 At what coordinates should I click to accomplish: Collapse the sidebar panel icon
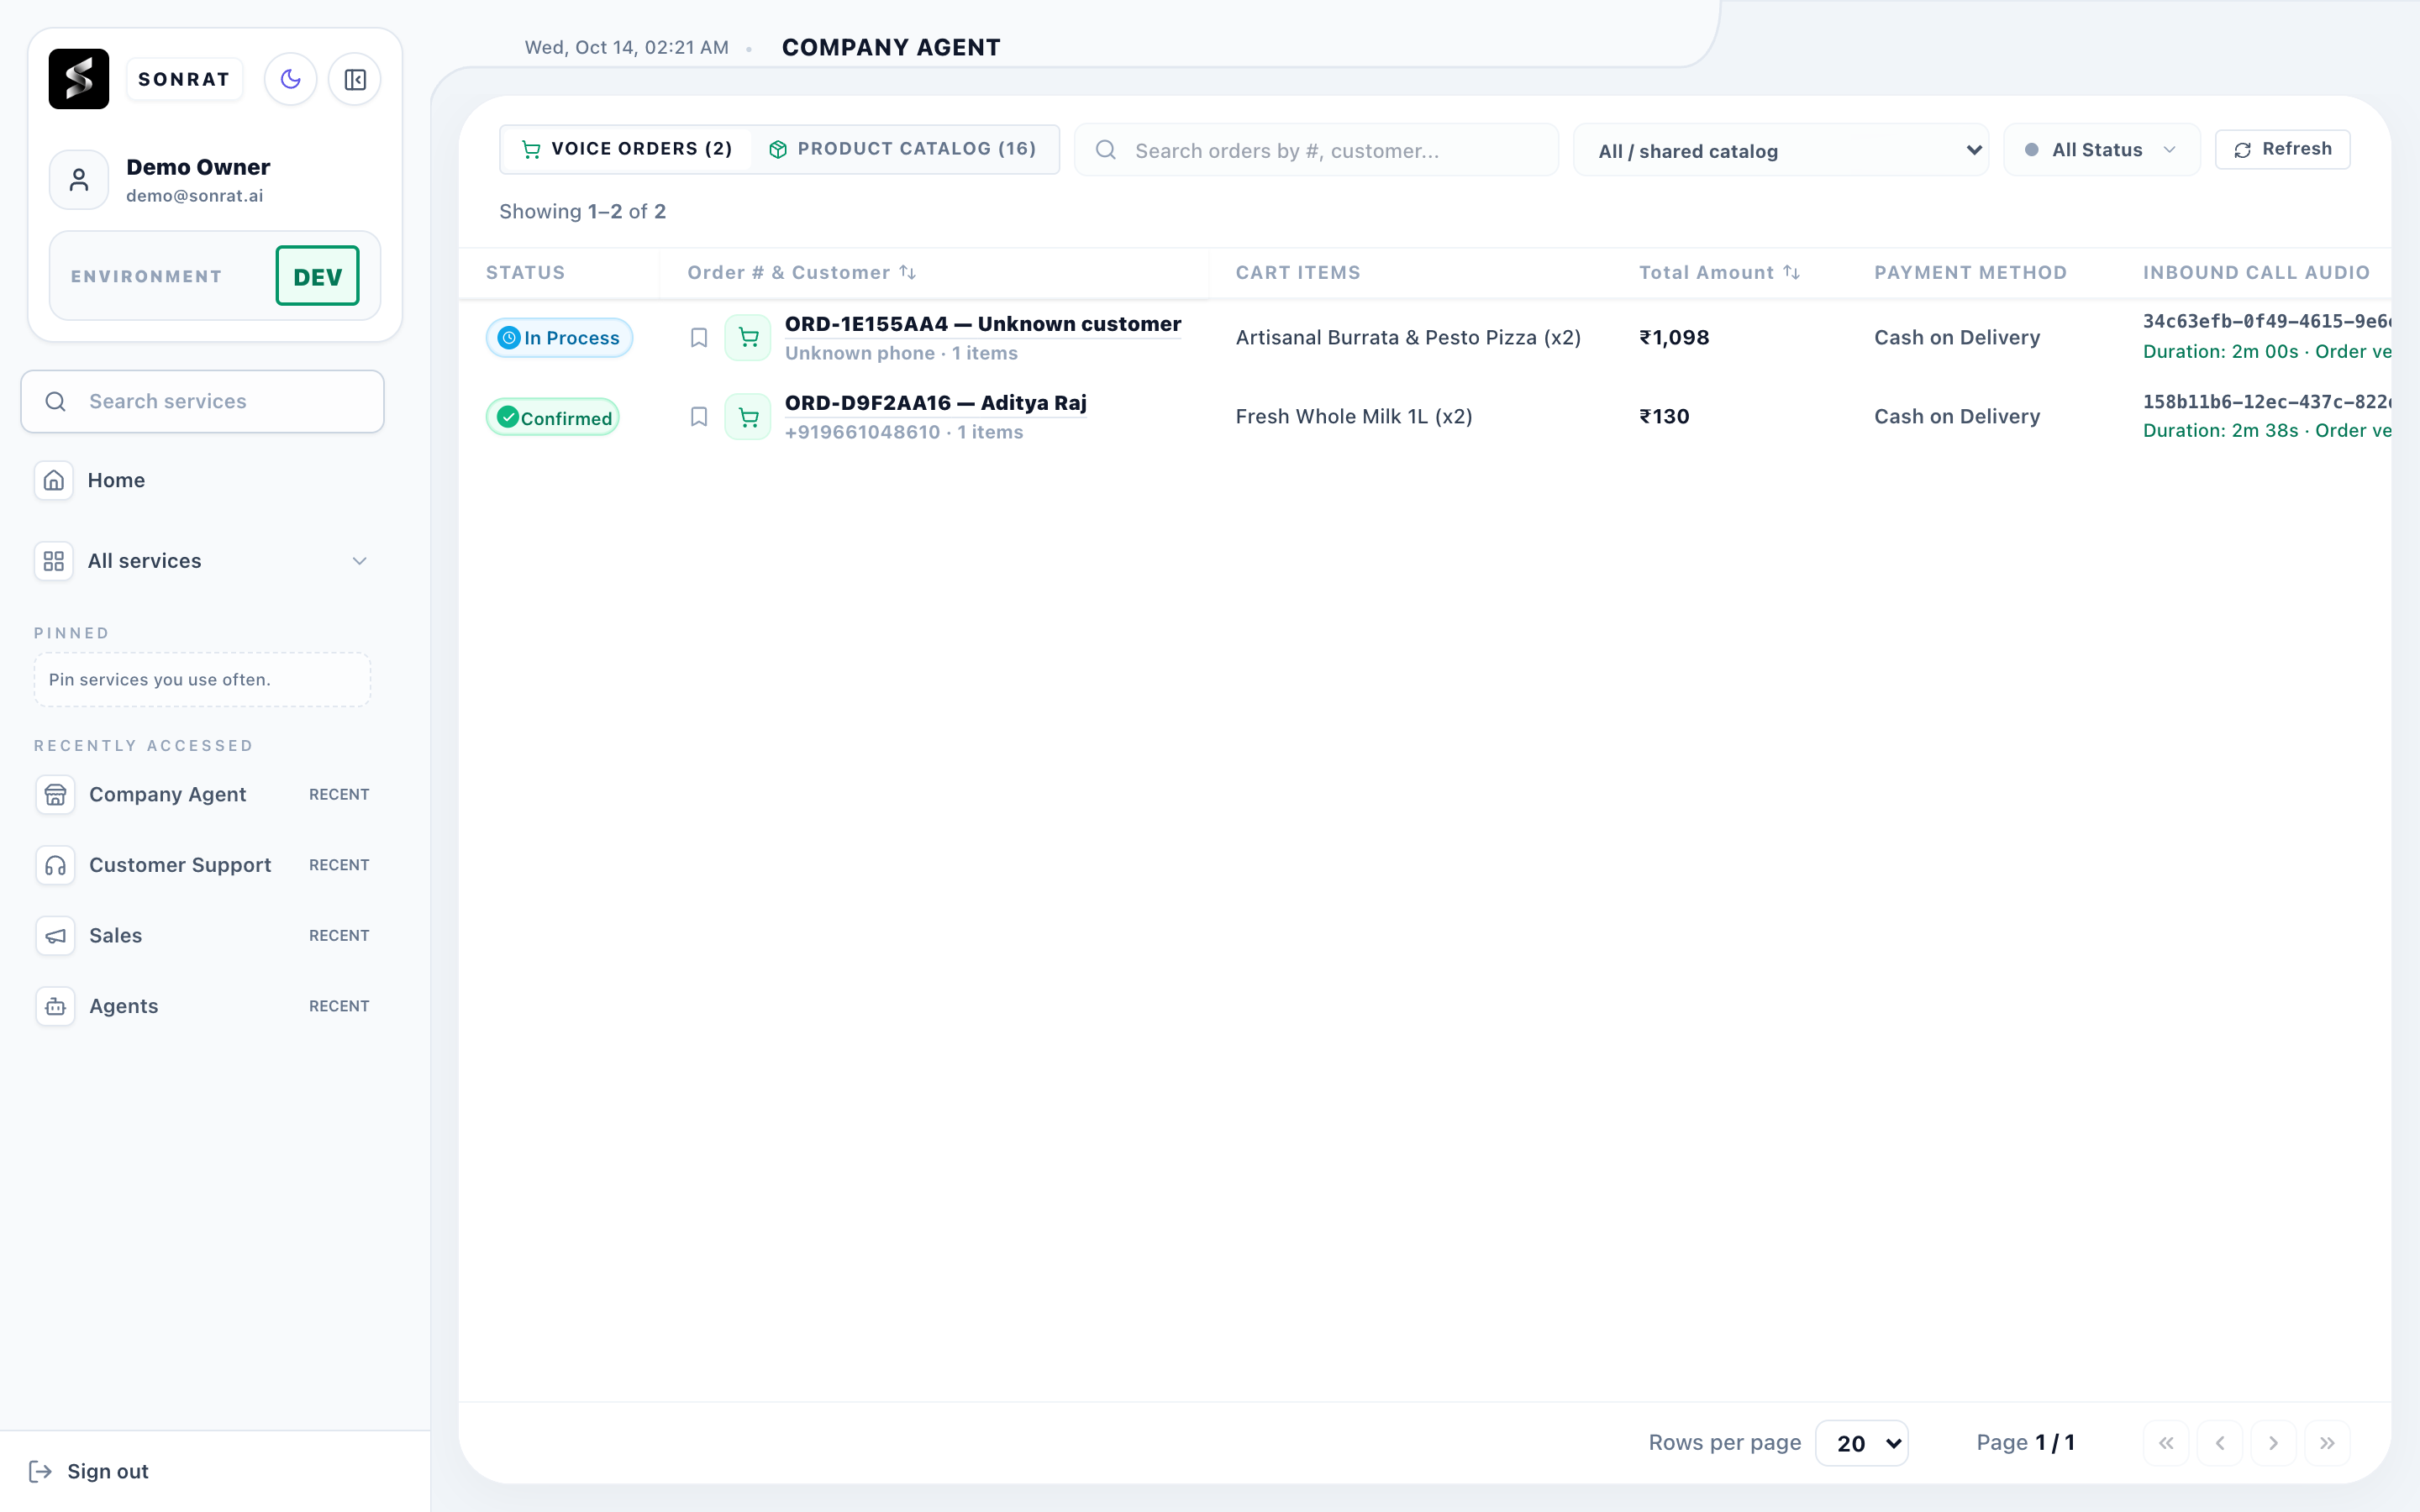tap(355, 79)
